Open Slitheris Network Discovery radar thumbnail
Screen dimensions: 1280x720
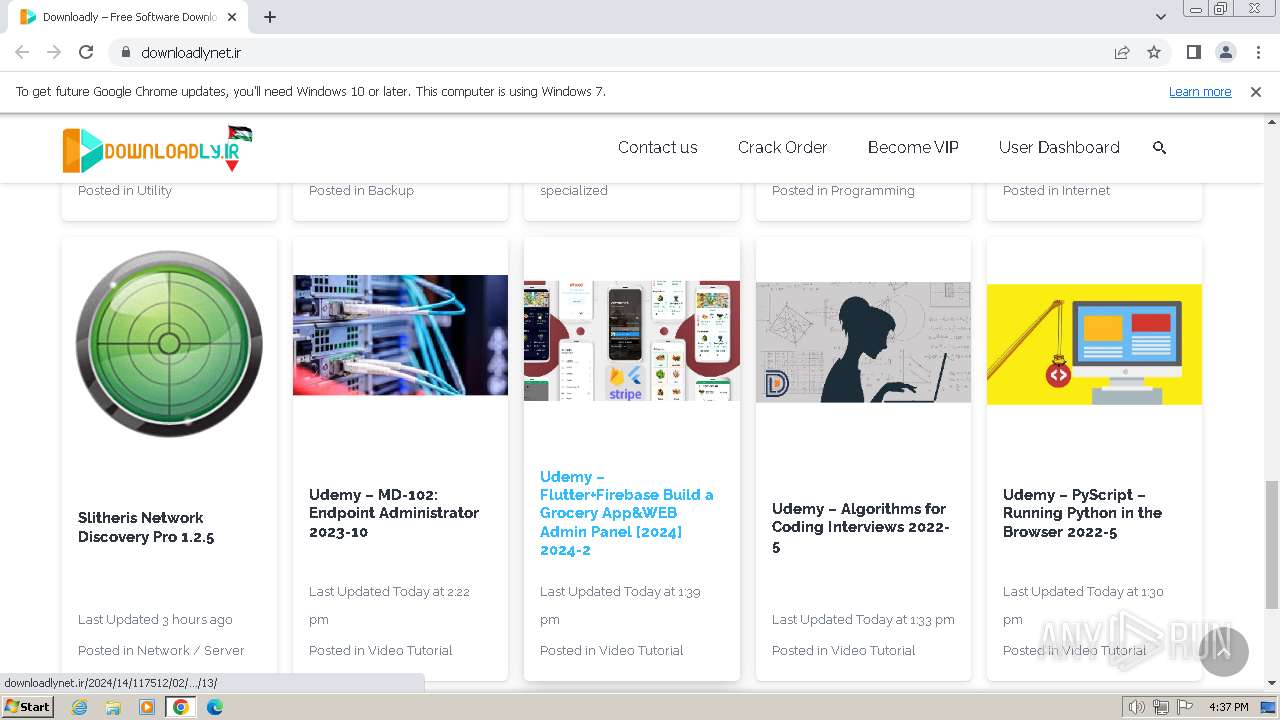[169, 344]
